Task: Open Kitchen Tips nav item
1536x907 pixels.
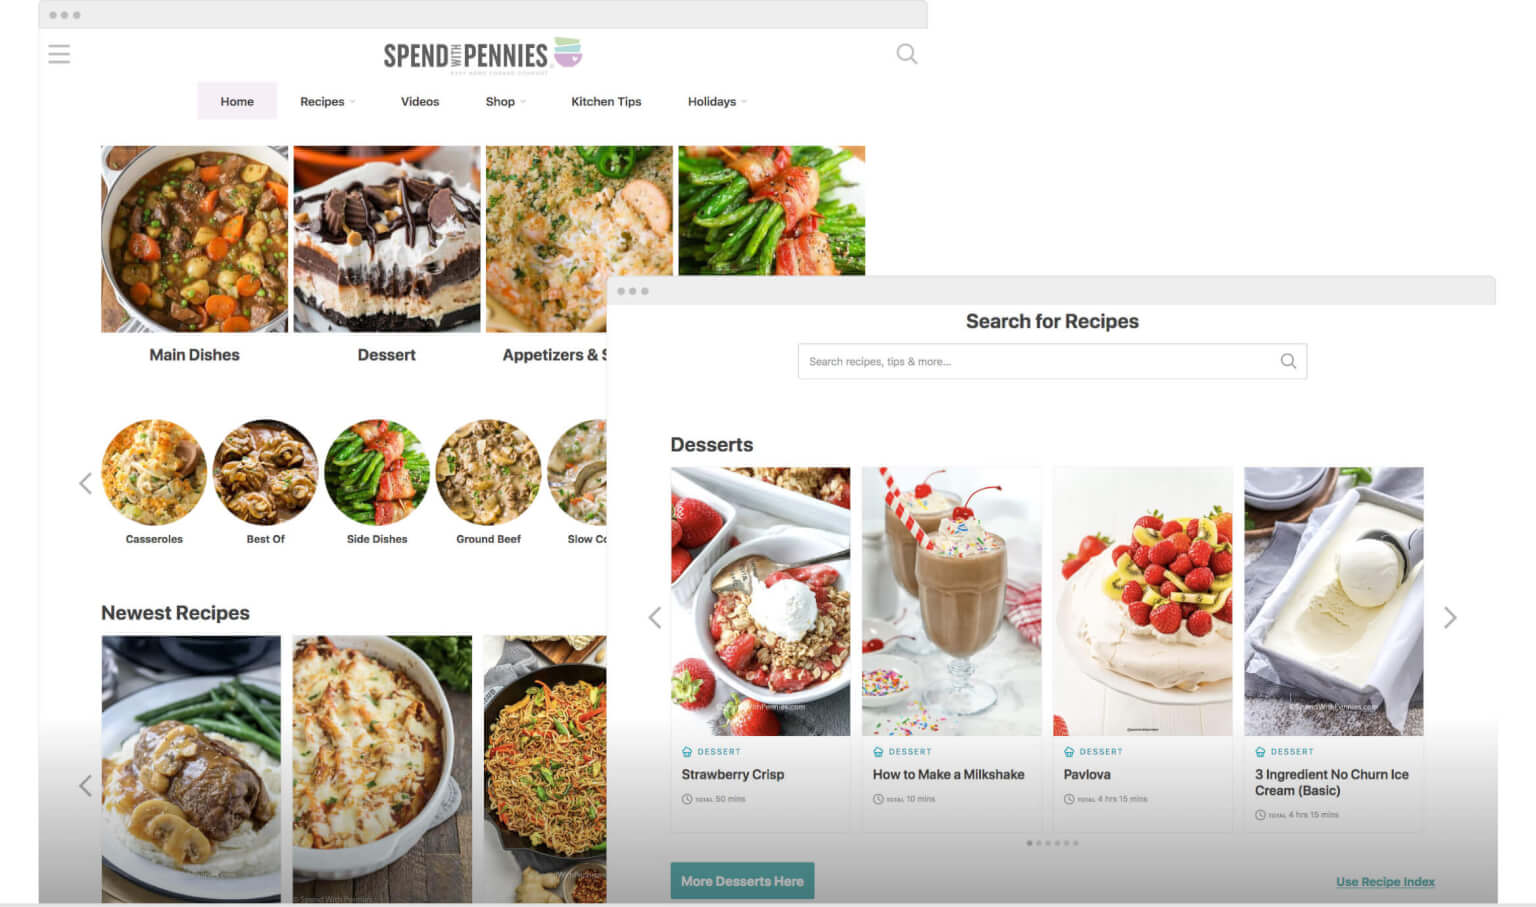Action: (606, 101)
